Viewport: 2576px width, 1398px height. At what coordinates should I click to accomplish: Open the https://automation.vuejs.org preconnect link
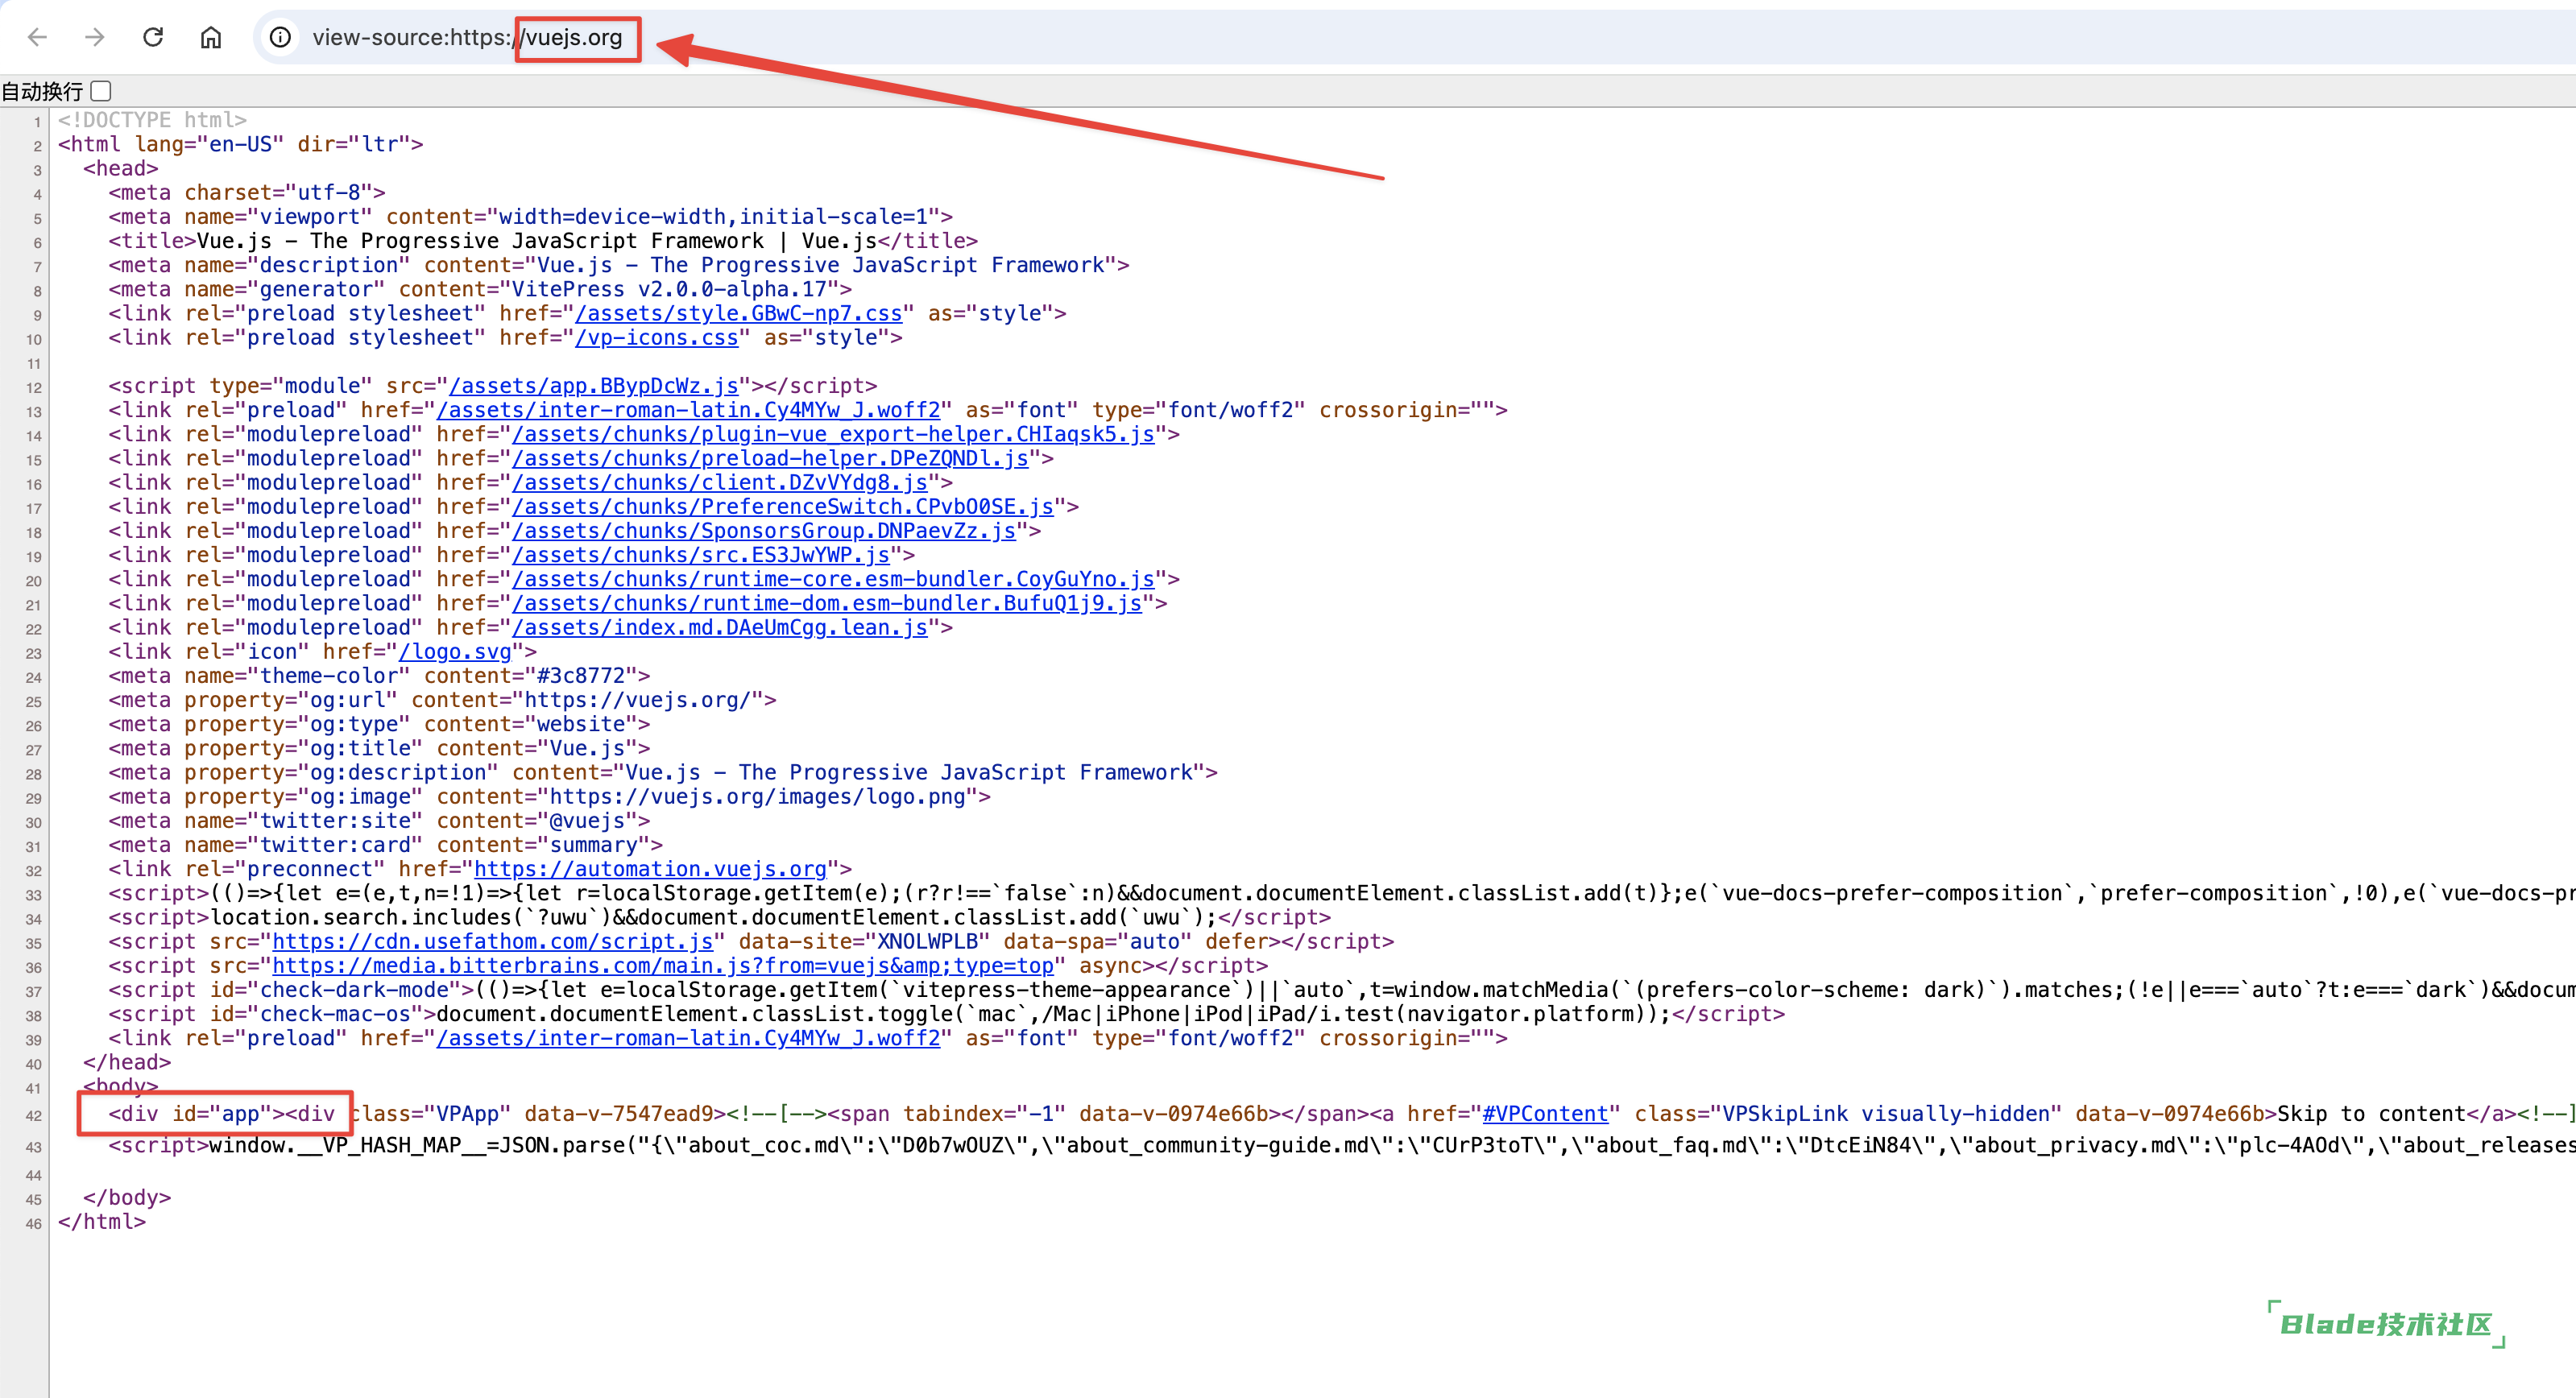[x=651, y=869]
